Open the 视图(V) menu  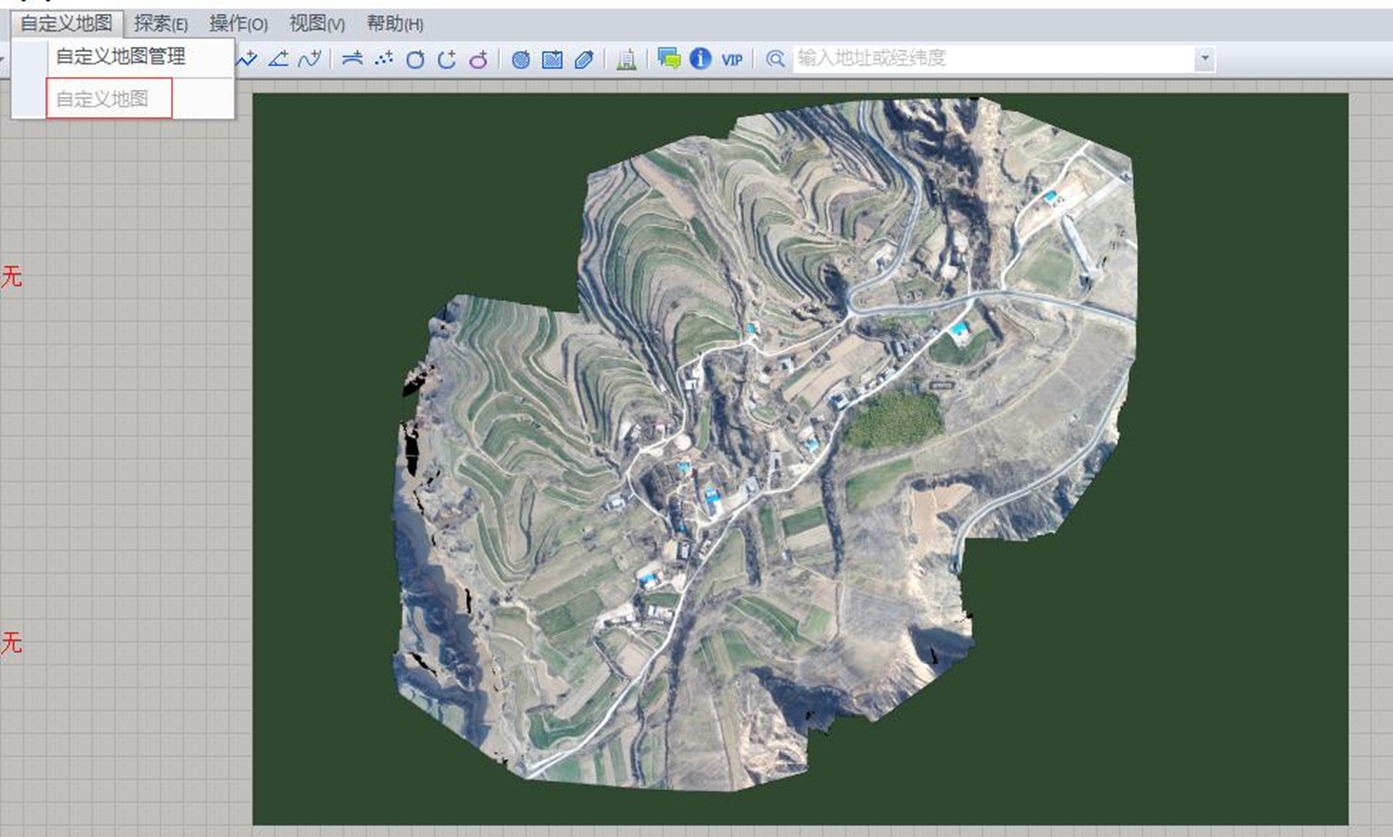[x=317, y=24]
